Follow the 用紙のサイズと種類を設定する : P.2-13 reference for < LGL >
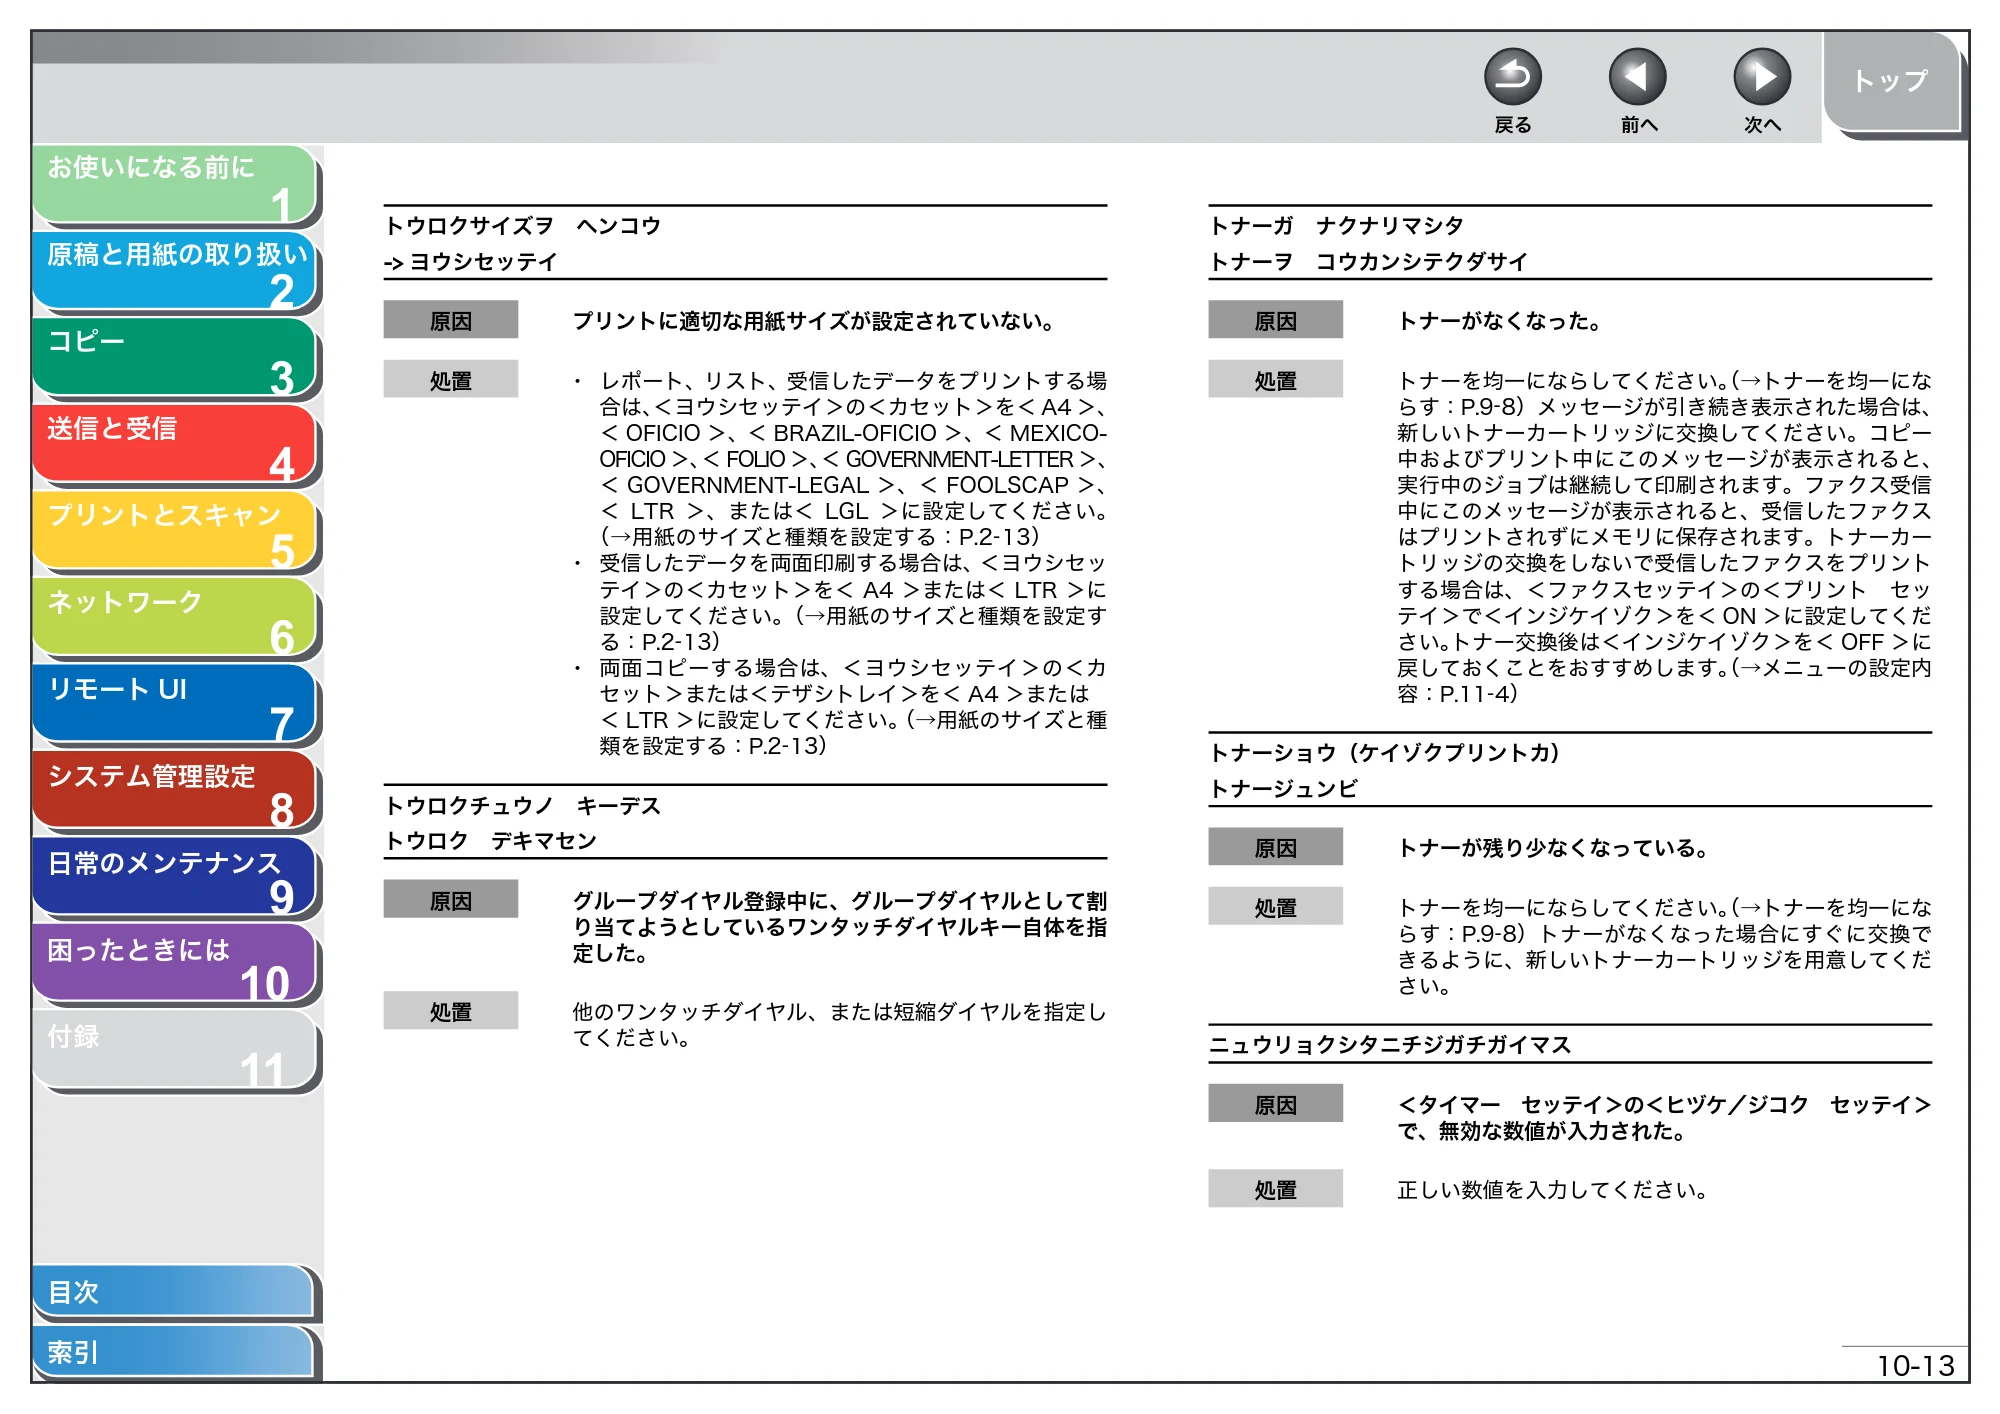The height and width of the screenshot is (1414, 2000). tap(821, 537)
